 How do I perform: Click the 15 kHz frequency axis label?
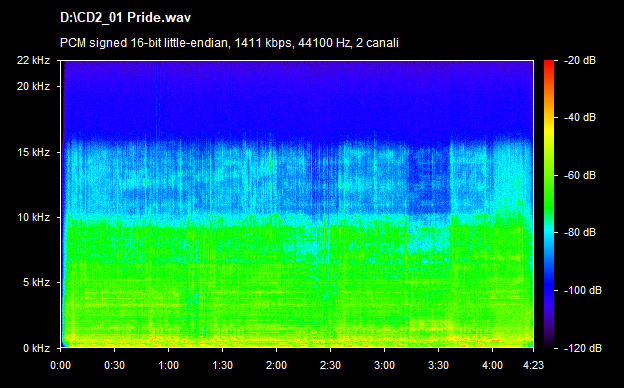33,152
